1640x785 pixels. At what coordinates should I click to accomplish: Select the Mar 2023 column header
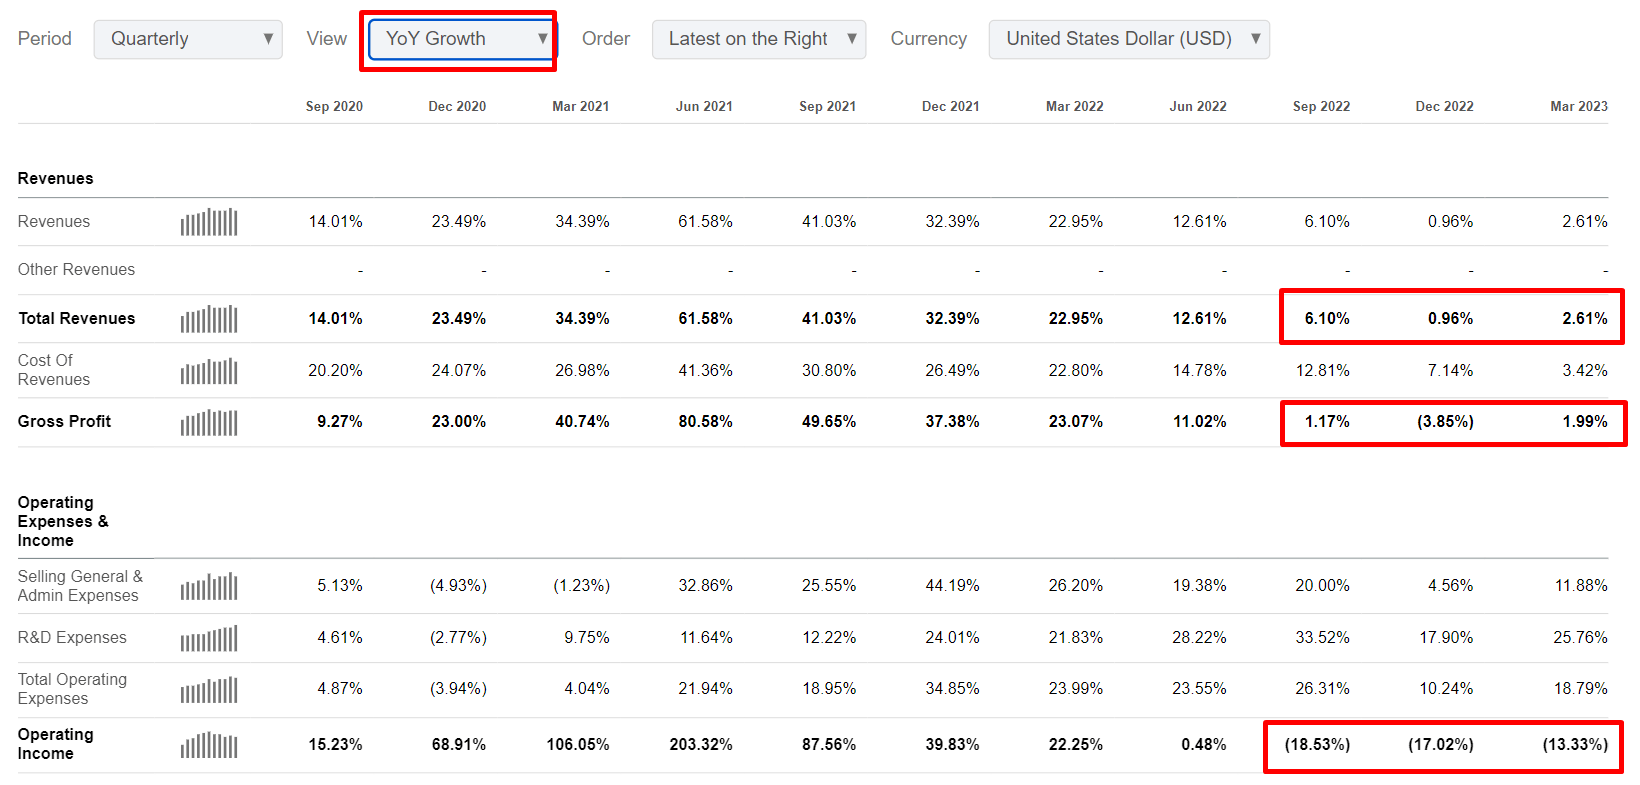pos(1578,106)
